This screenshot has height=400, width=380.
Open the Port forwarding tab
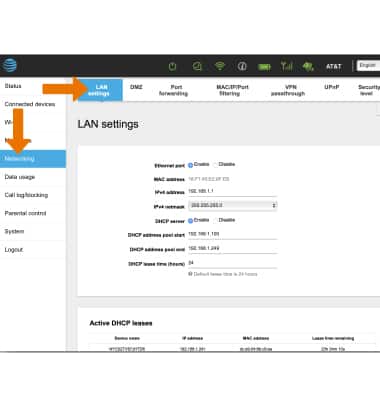173,90
